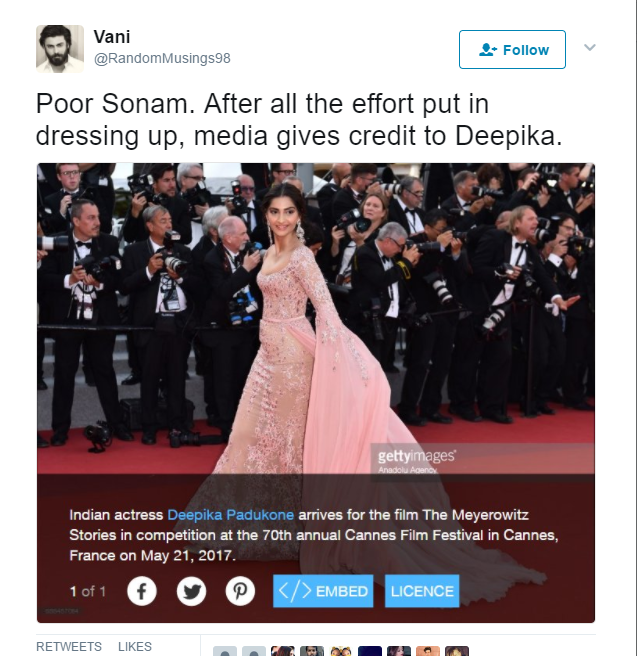Image resolution: width=637 pixels, height=656 pixels.
Task: Open Vani's profile picture
Action: coord(60,49)
